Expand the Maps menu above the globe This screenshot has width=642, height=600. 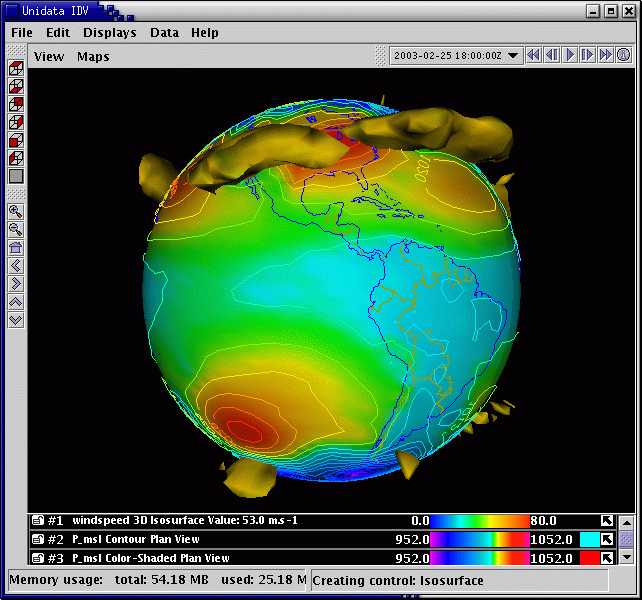click(x=93, y=57)
